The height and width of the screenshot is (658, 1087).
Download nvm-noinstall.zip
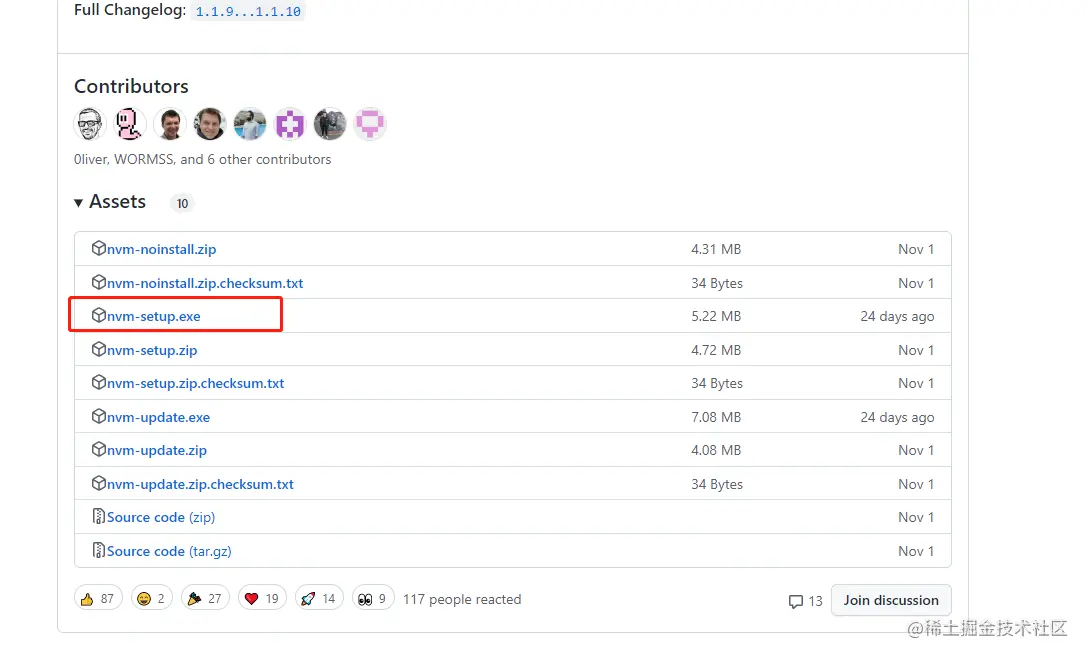click(162, 250)
